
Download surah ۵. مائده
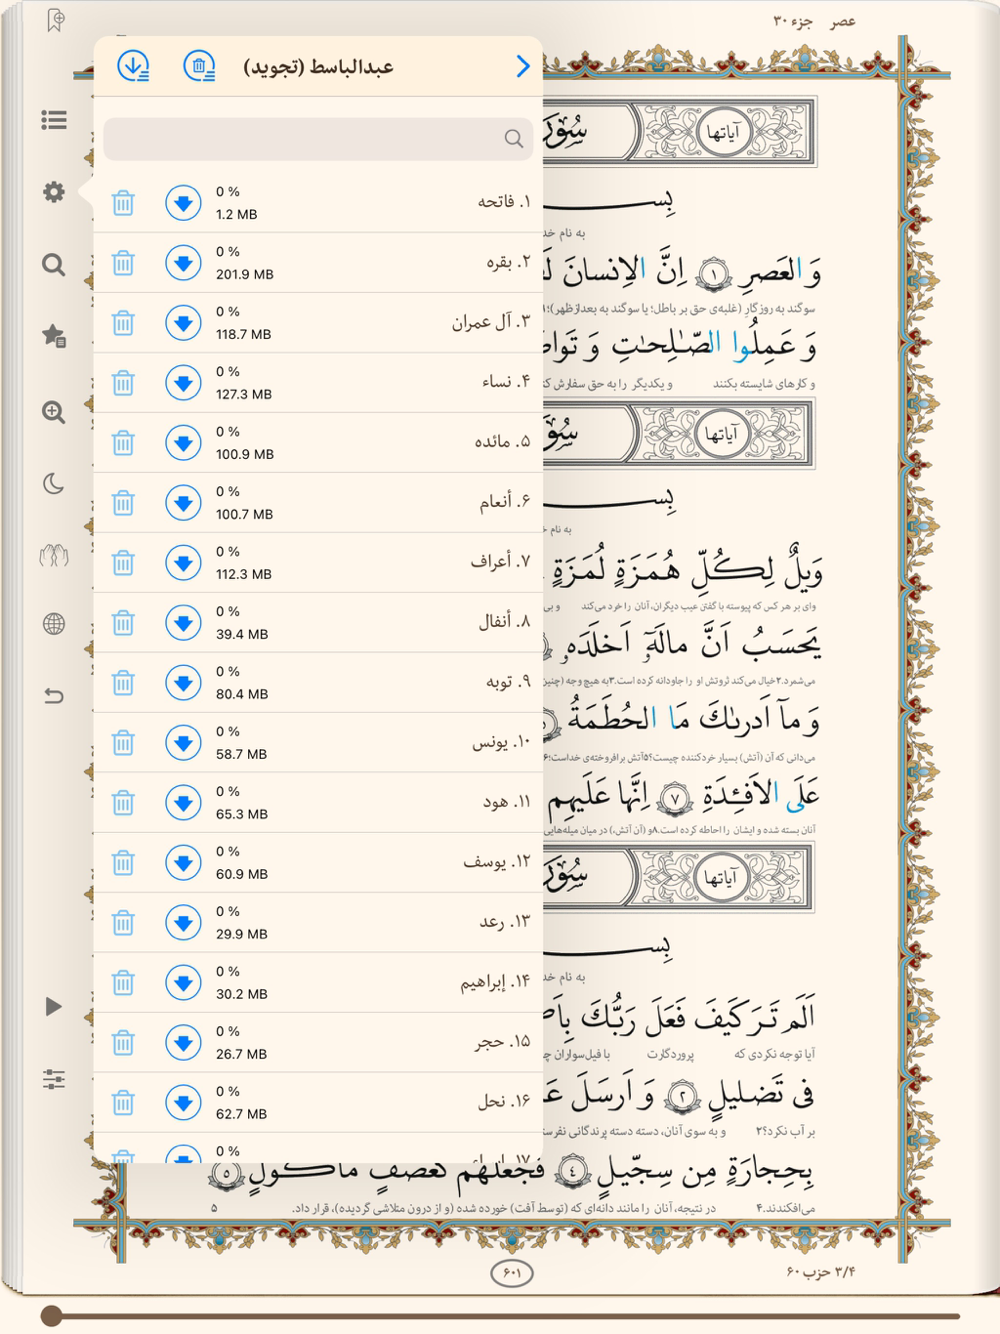point(183,443)
